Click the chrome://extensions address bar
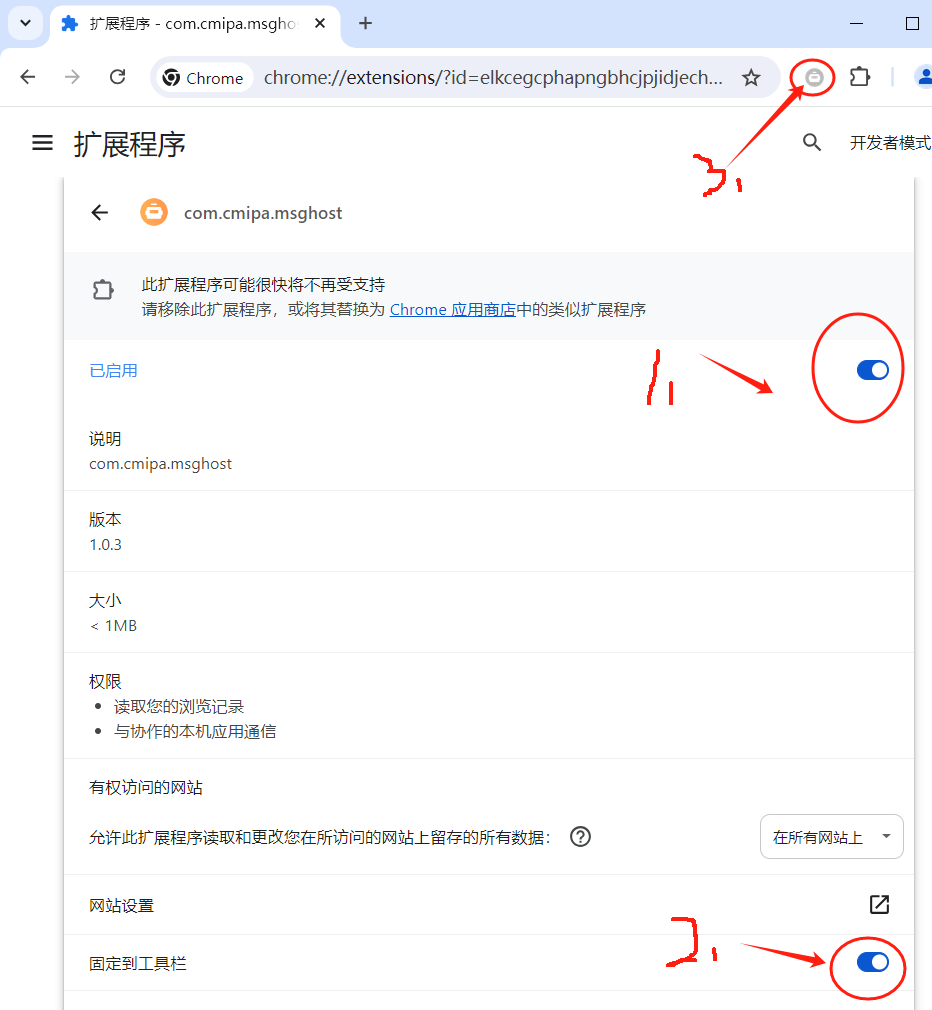Viewport: 932px width, 1010px height. [493, 78]
